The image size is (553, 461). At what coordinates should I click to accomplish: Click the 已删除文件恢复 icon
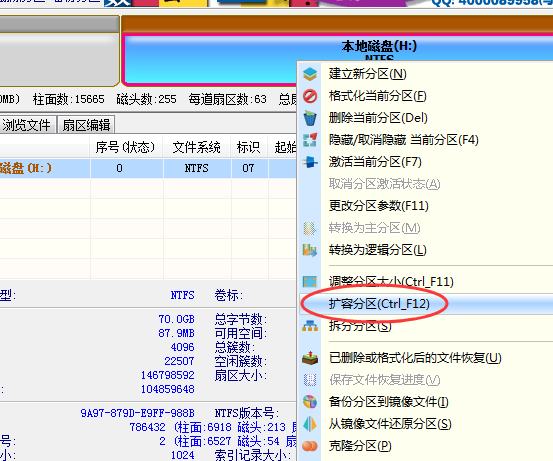[x=310, y=358]
